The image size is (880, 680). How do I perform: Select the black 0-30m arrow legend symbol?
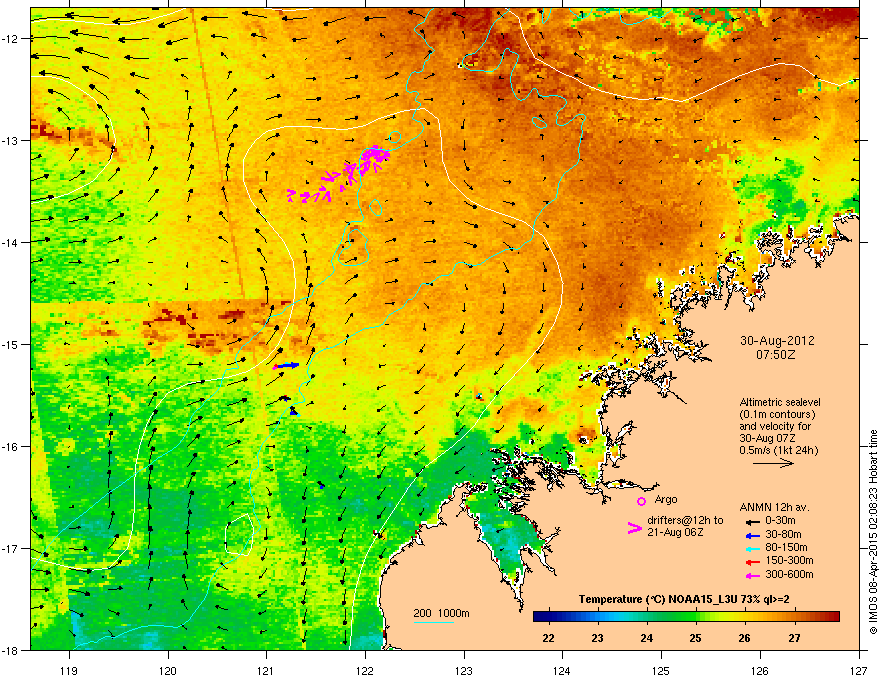click(x=752, y=522)
